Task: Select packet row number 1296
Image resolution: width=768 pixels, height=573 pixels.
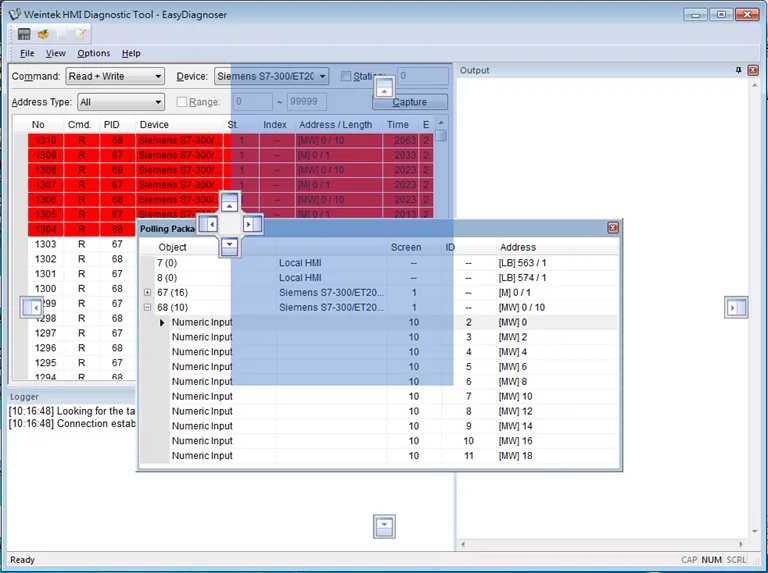Action: [x=81, y=348]
